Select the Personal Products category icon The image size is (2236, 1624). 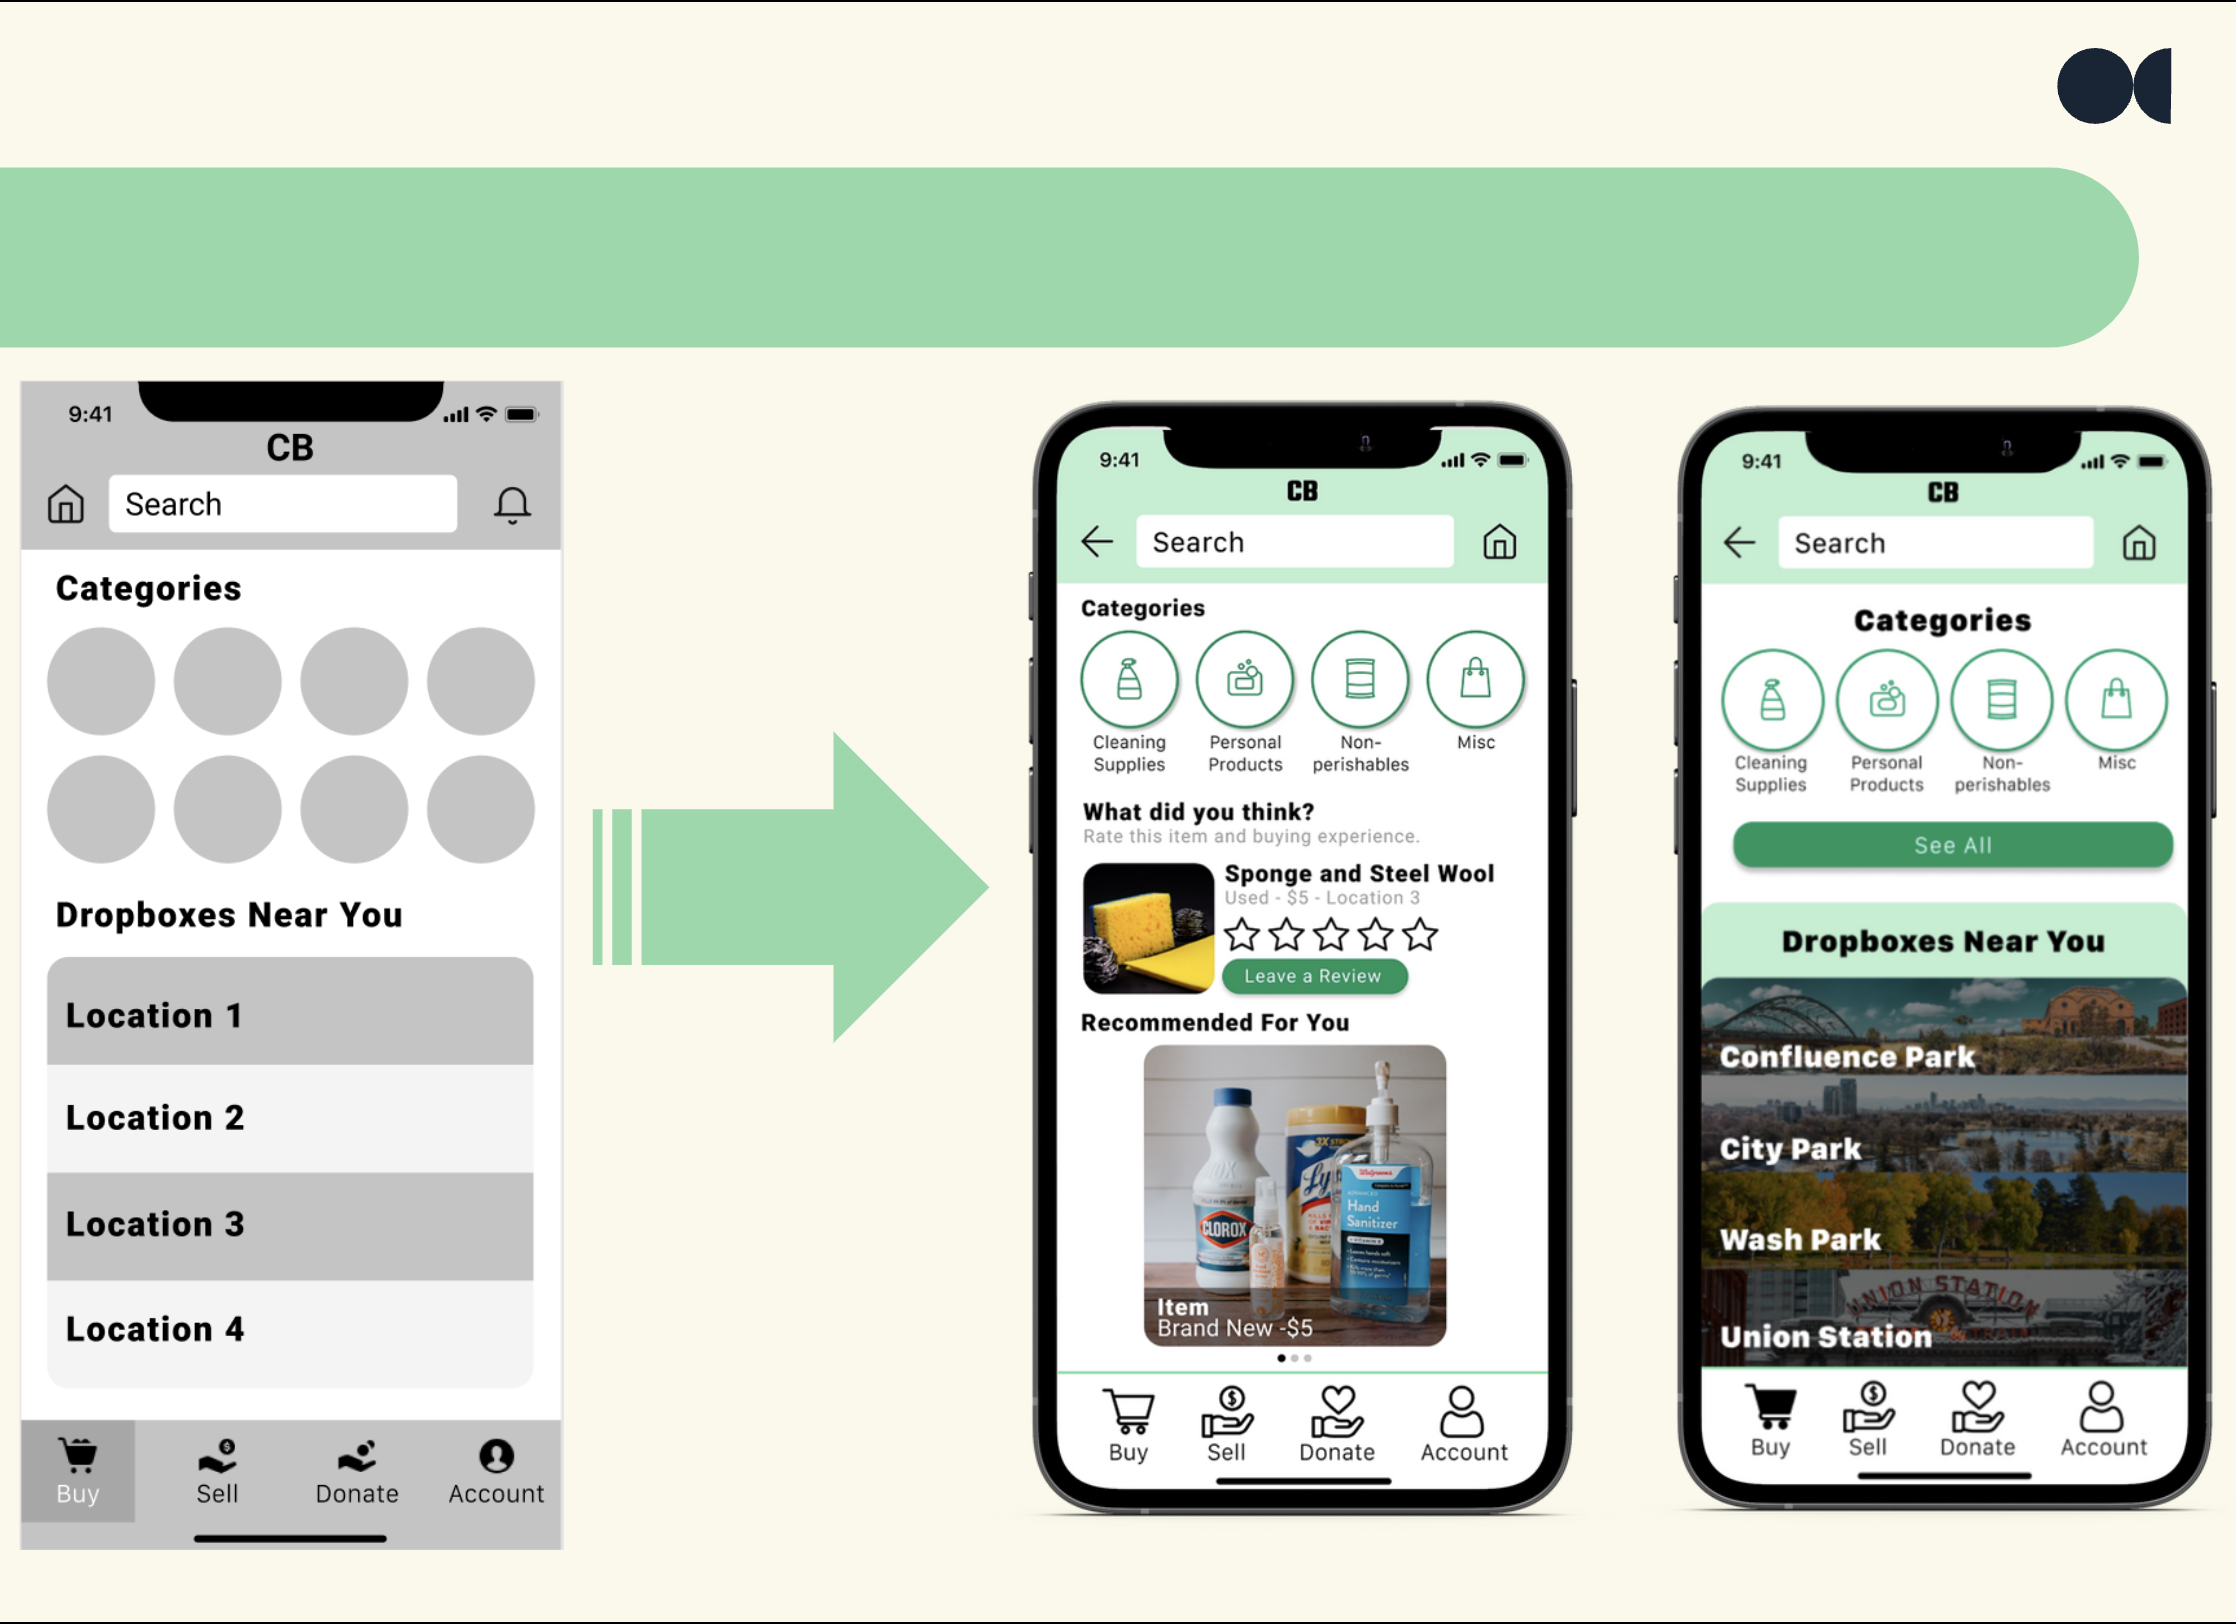(1246, 684)
